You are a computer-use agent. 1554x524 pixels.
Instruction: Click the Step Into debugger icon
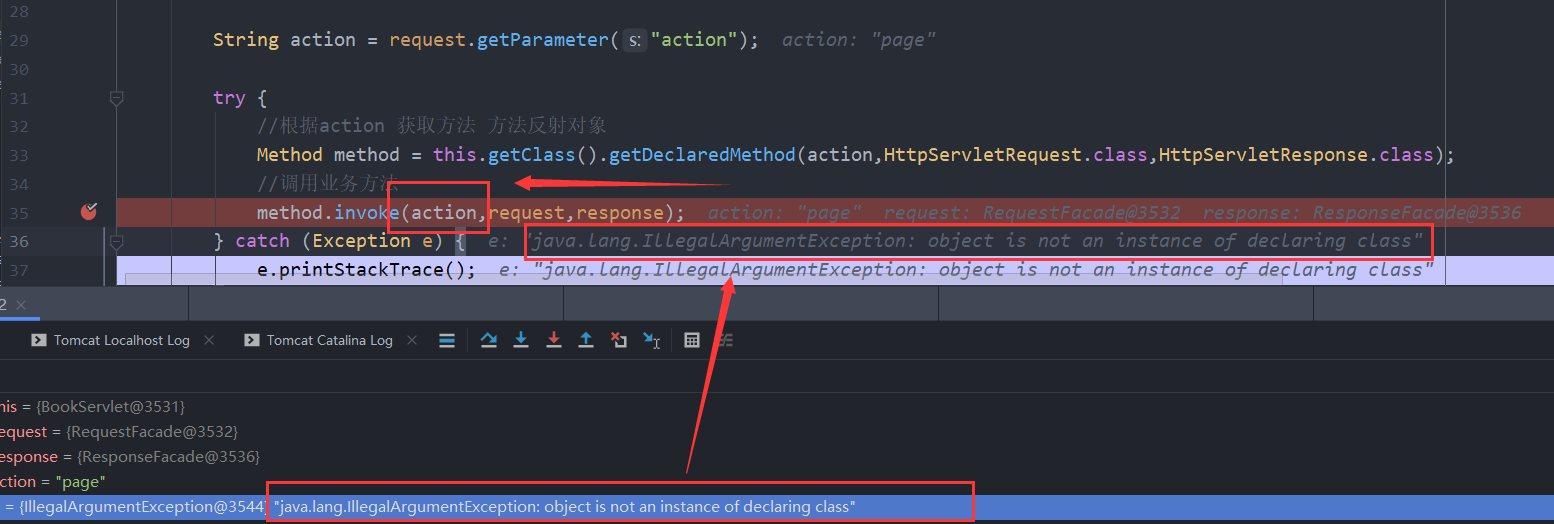point(521,340)
